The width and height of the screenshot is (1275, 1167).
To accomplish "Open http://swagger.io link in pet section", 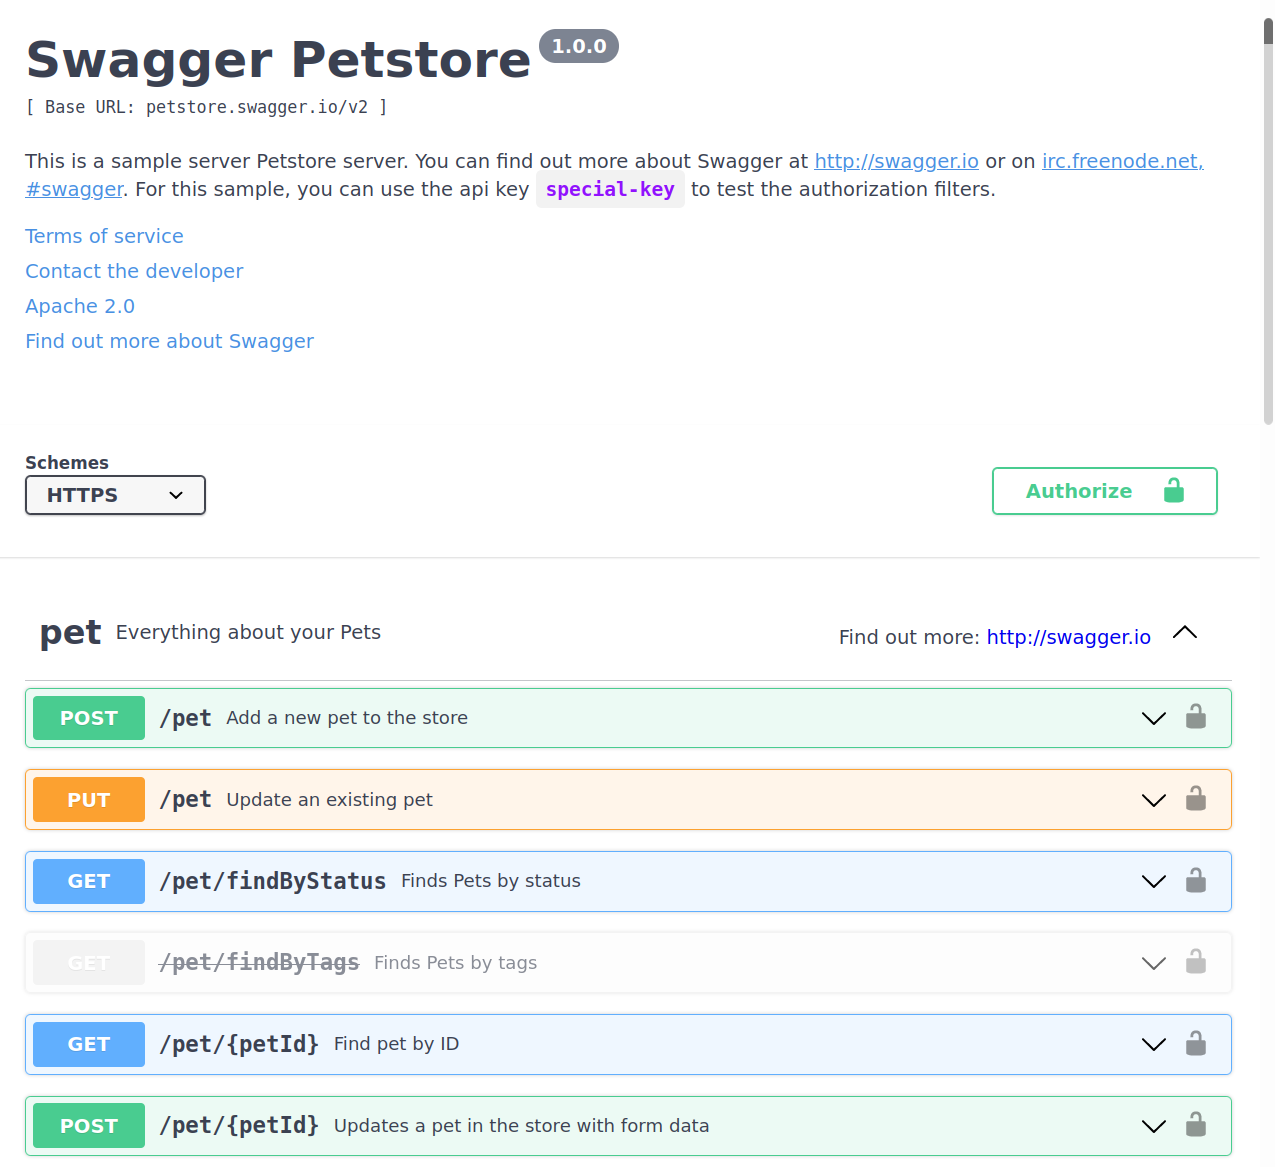I will click(x=1068, y=637).
